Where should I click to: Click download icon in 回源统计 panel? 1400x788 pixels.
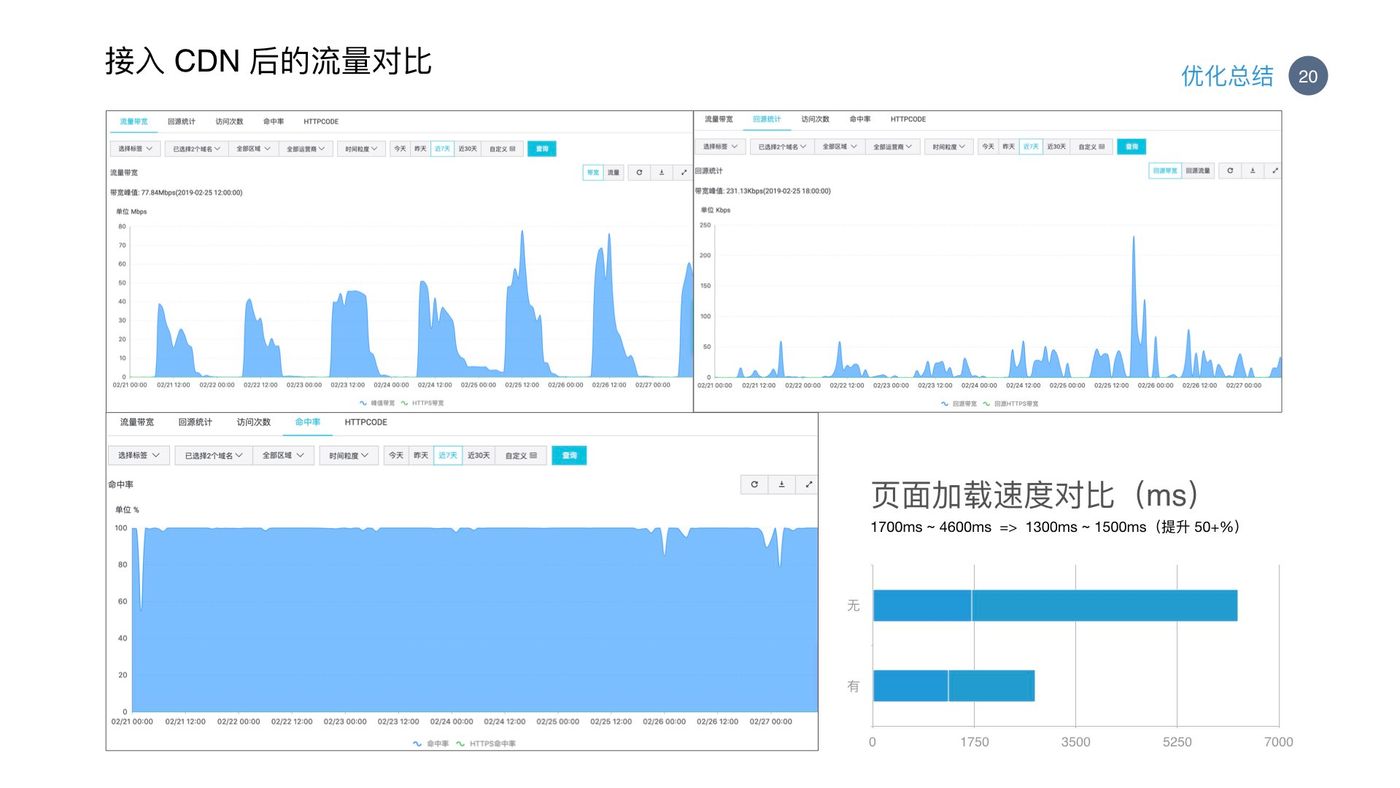[1252, 171]
